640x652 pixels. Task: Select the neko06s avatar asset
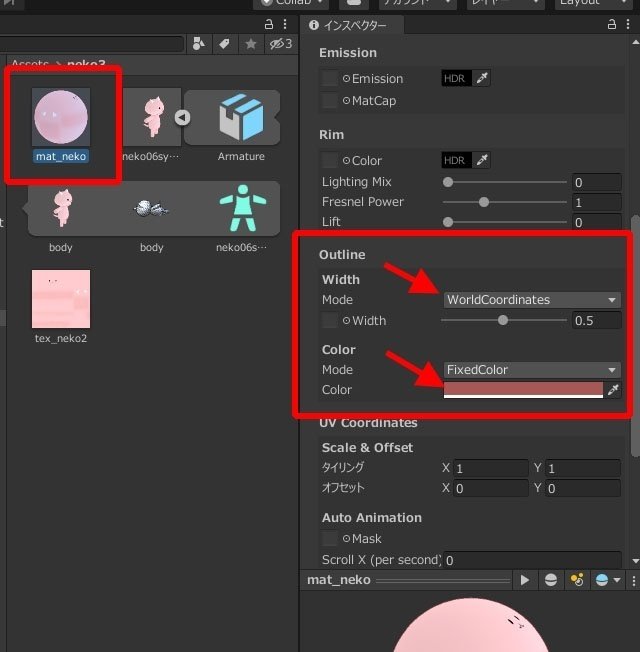[242, 220]
